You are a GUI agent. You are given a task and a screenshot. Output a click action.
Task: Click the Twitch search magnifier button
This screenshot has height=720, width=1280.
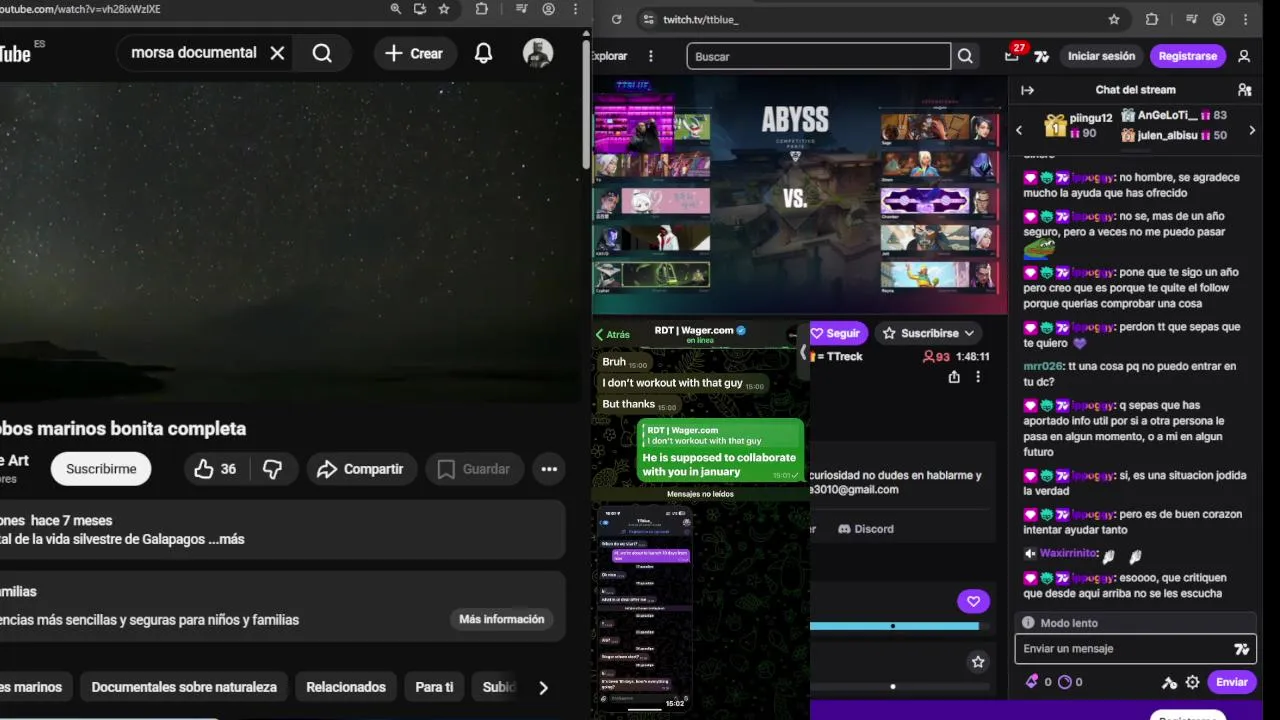(965, 56)
